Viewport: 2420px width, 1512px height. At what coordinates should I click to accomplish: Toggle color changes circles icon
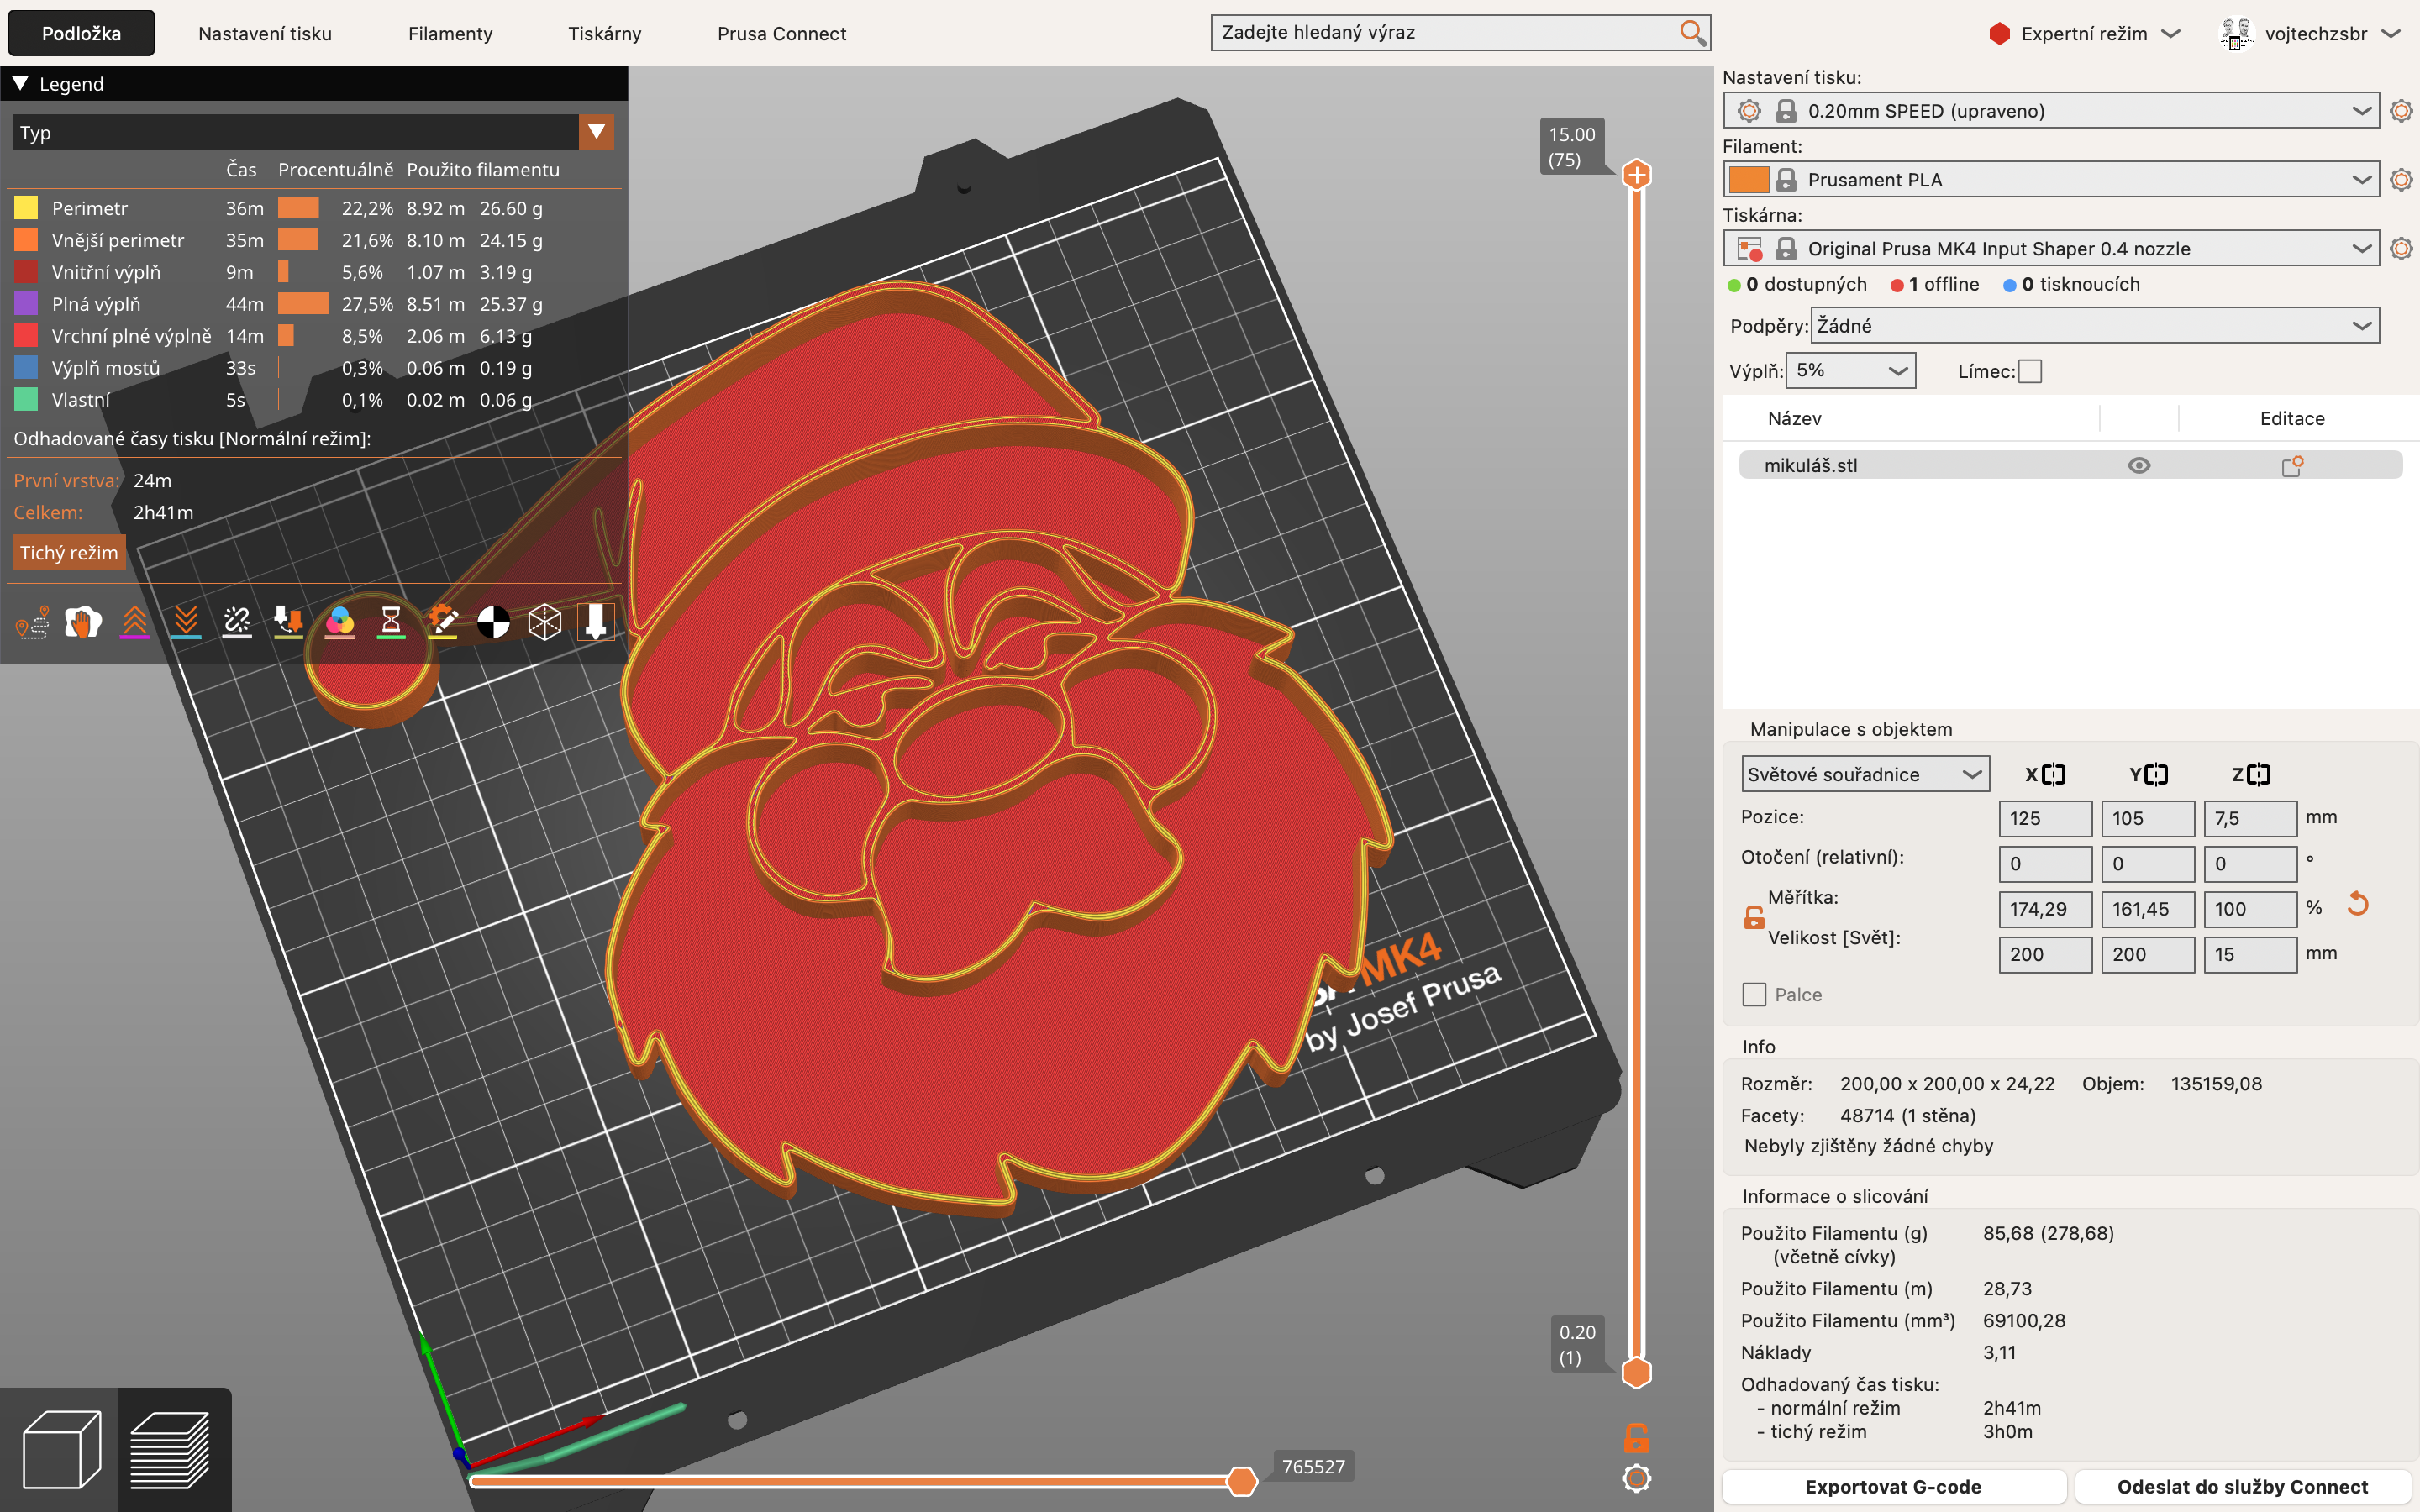click(x=340, y=622)
